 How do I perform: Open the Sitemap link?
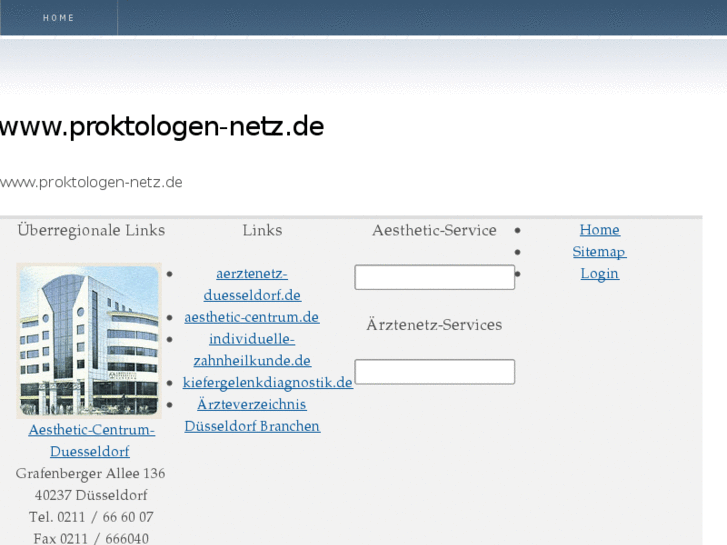point(599,251)
